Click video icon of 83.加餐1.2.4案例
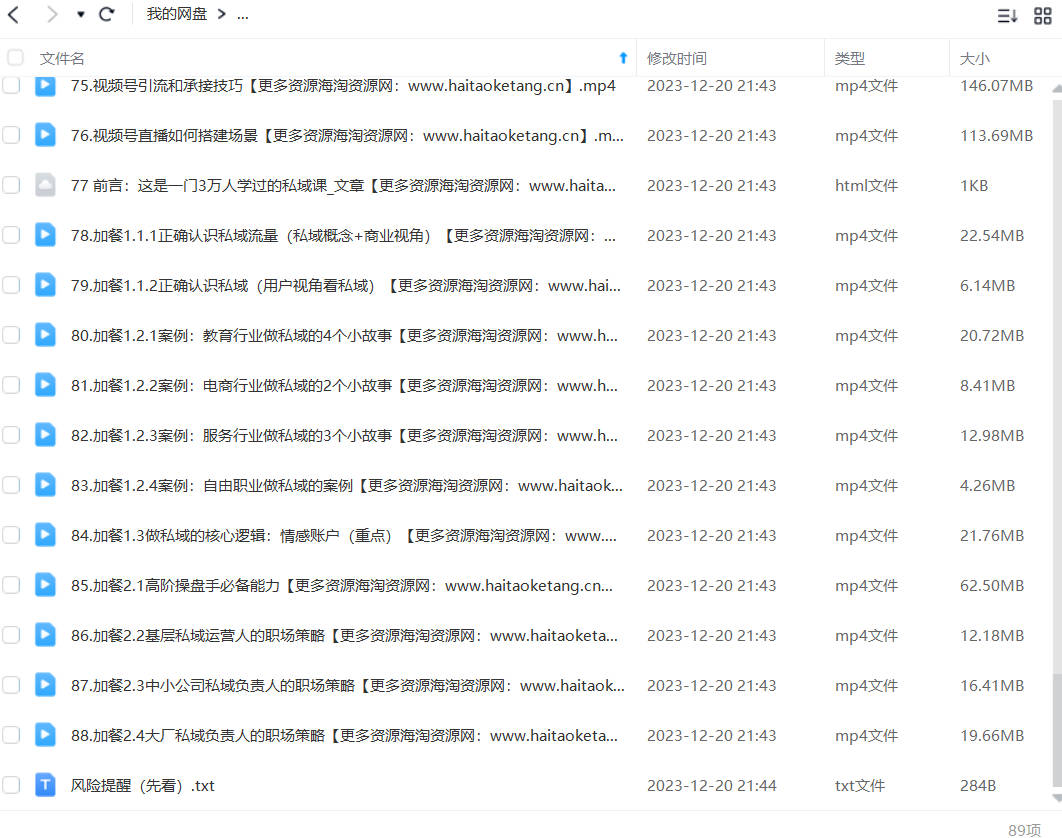Image resolution: width=1062 pixels, height=838 pixels. [x=45, y=485]
